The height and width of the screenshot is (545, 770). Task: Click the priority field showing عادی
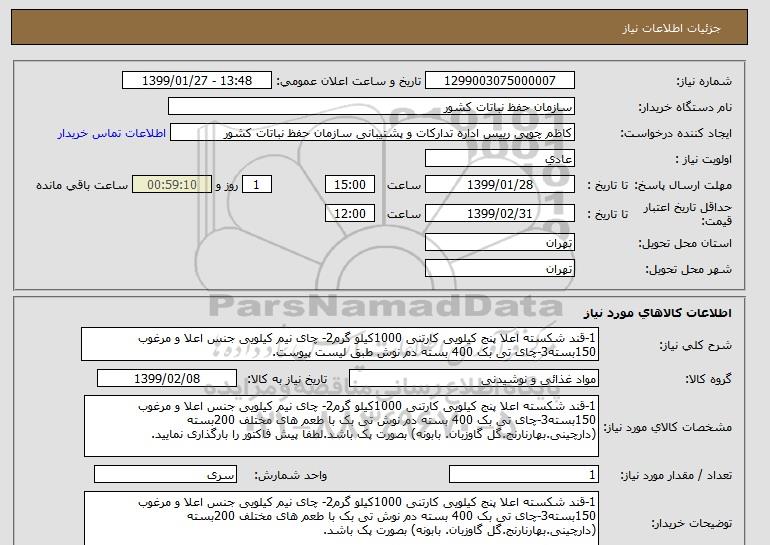tap(499, 159)
